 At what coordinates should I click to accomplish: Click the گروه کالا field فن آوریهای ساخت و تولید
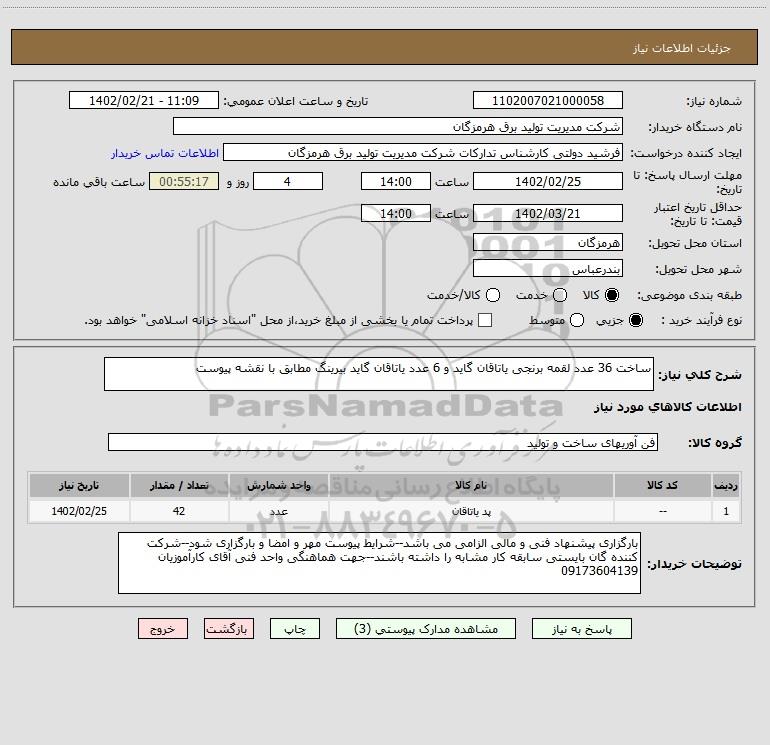(x=383, y=442)
